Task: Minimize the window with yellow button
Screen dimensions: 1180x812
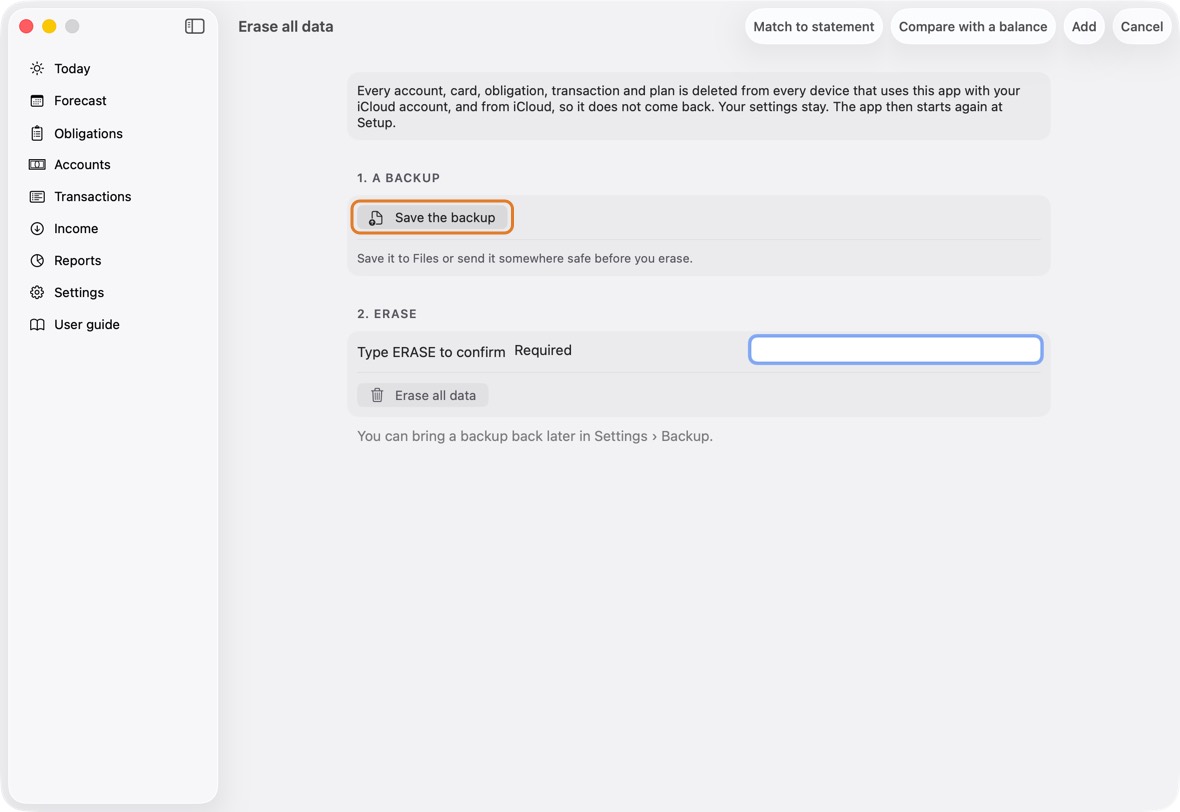Action: point(49,26)
